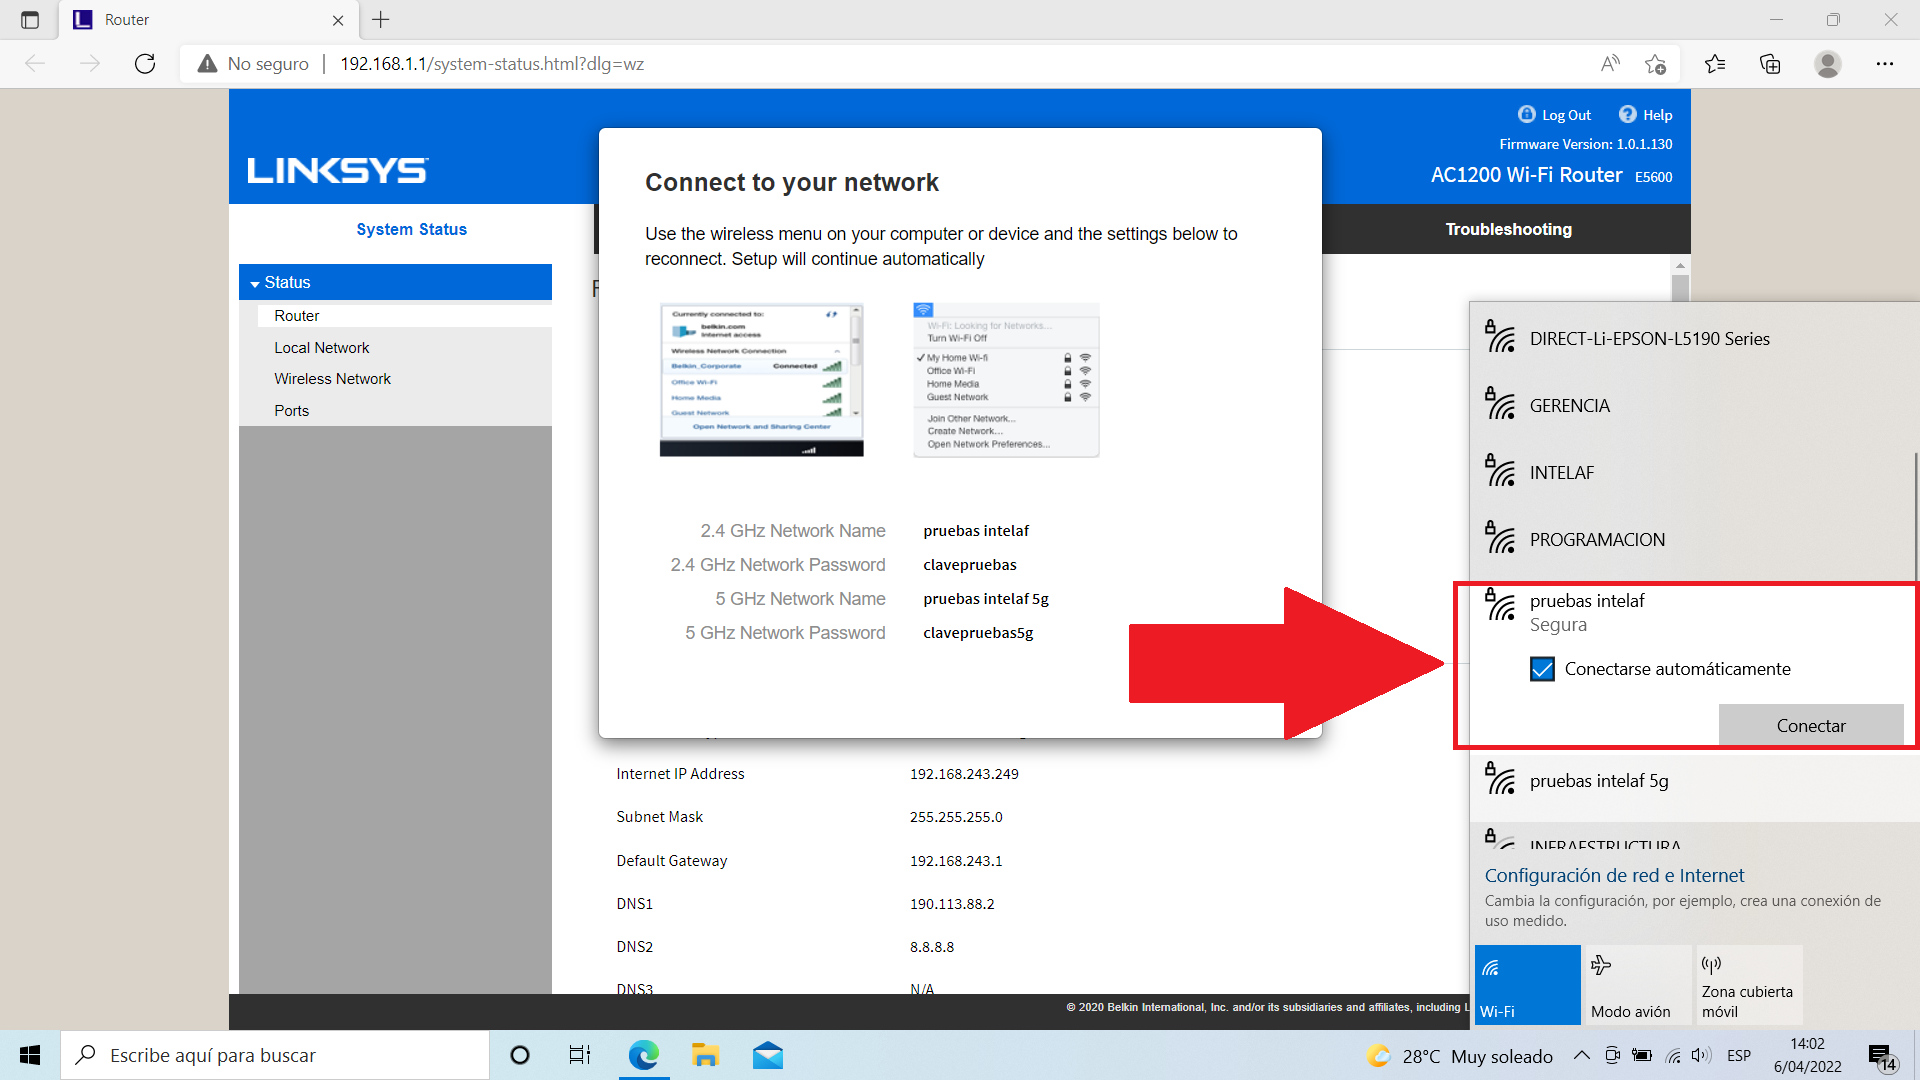Add page to favorites star icon

pyautogui.click(x=1655, y=64)
